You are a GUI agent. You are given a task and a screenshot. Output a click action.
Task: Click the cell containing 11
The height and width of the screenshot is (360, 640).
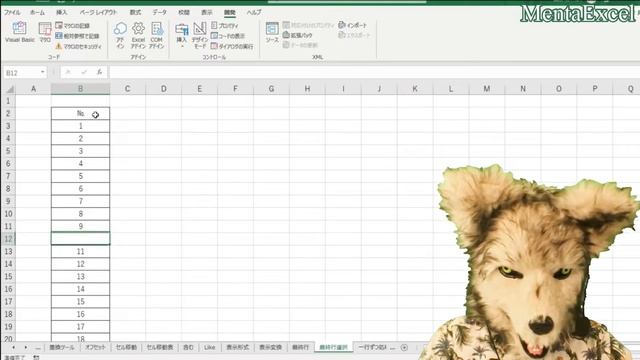(x=80, y=251)
